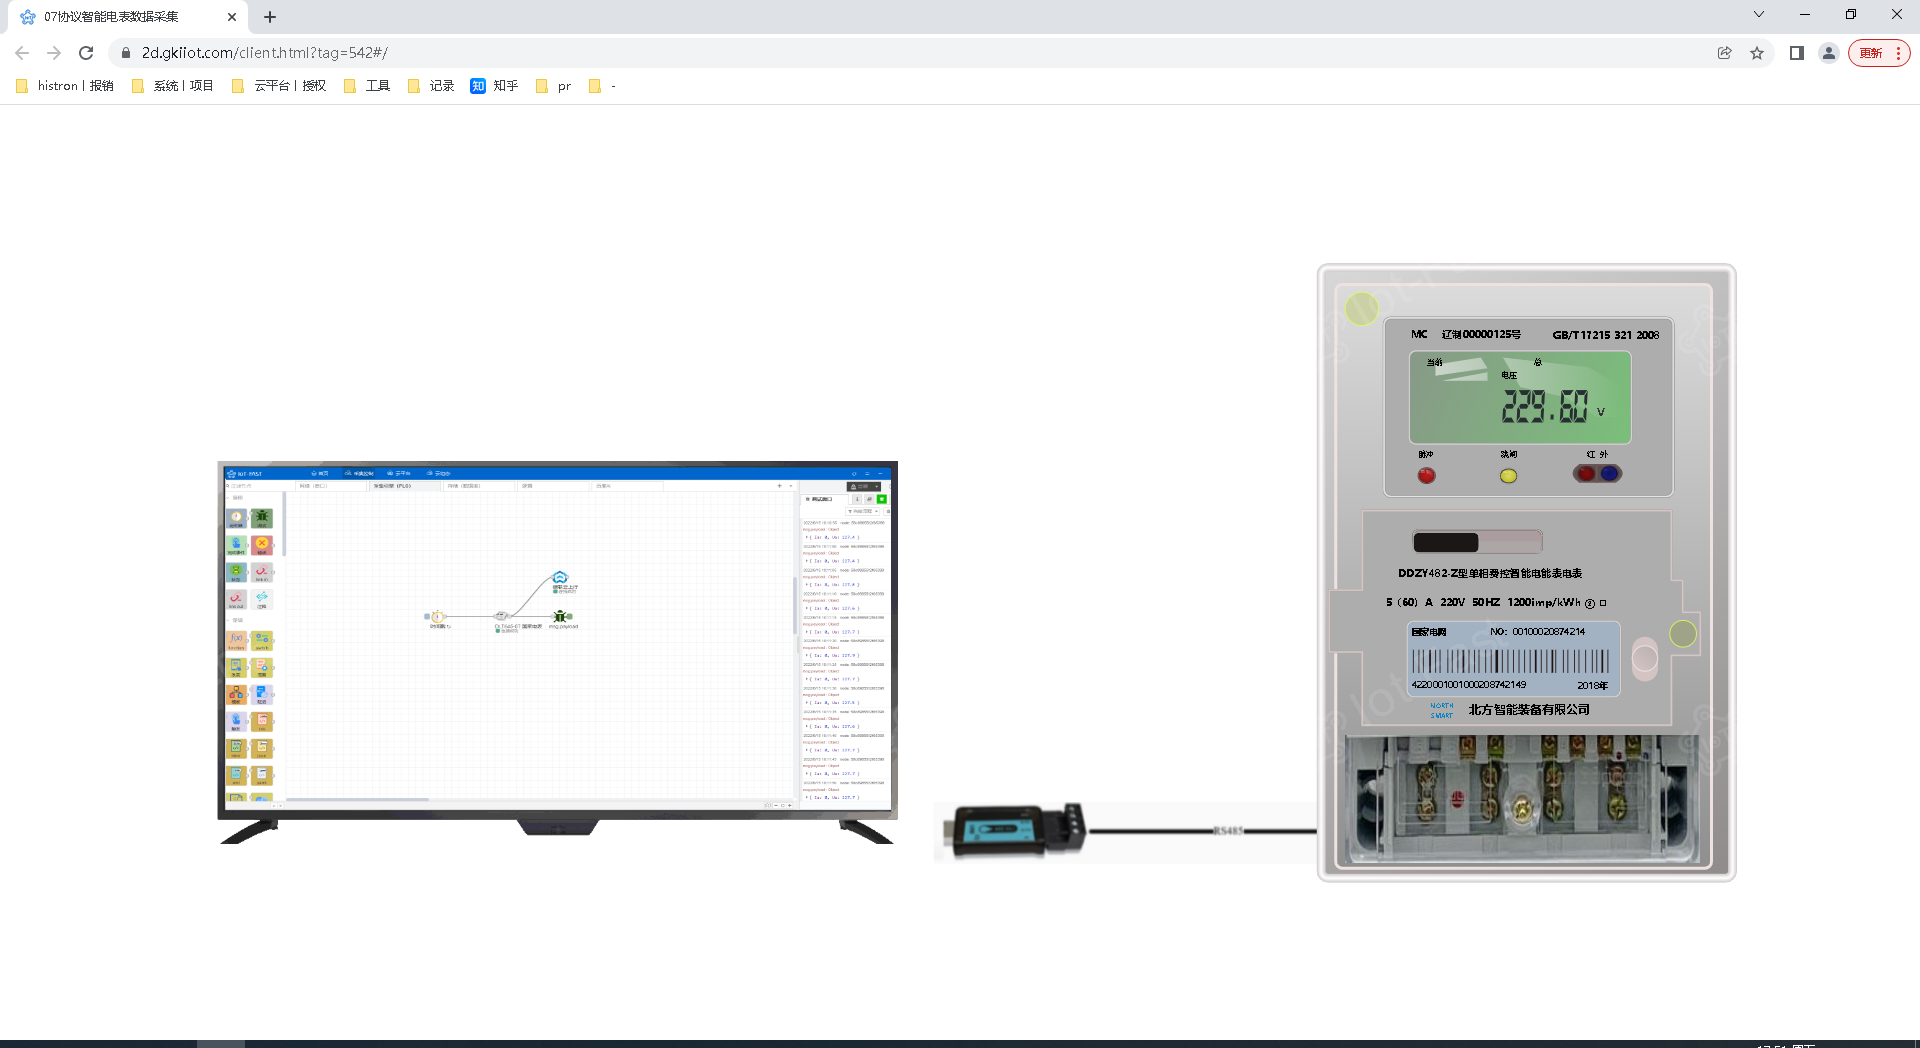Viewport: 1920px width, 1048px height.
Task: Click the green bug debug palette node
Action: pos(262,518)
